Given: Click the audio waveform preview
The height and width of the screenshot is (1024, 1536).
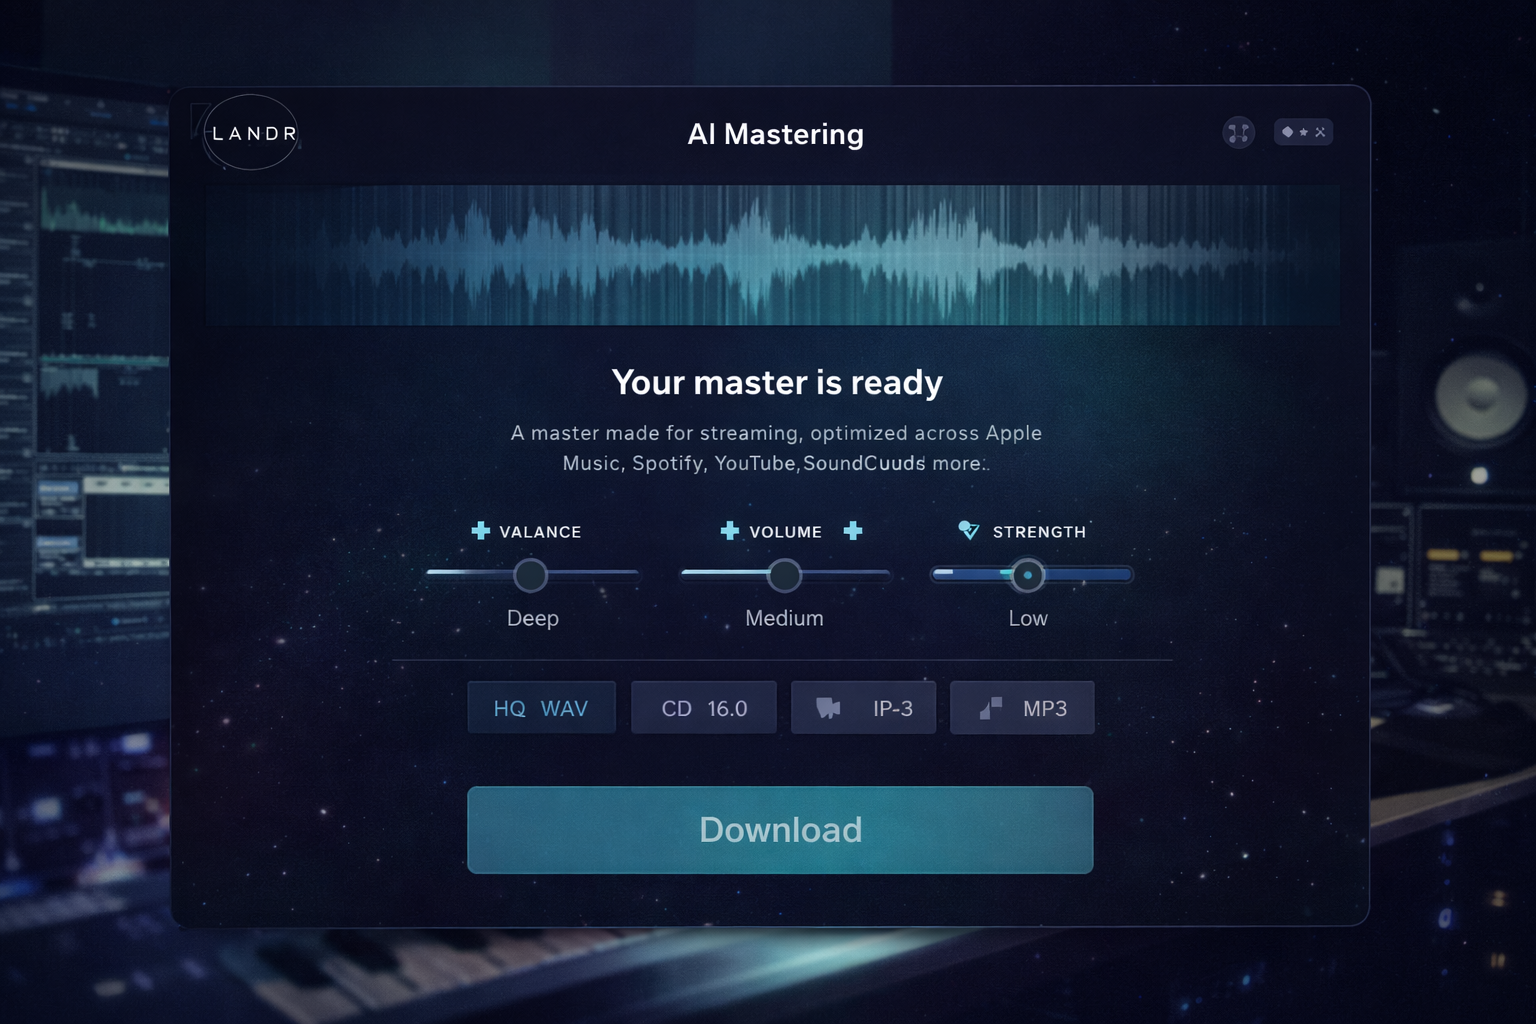Looking at the screenshot, I should pyautogui.click(x=772, y=255).
